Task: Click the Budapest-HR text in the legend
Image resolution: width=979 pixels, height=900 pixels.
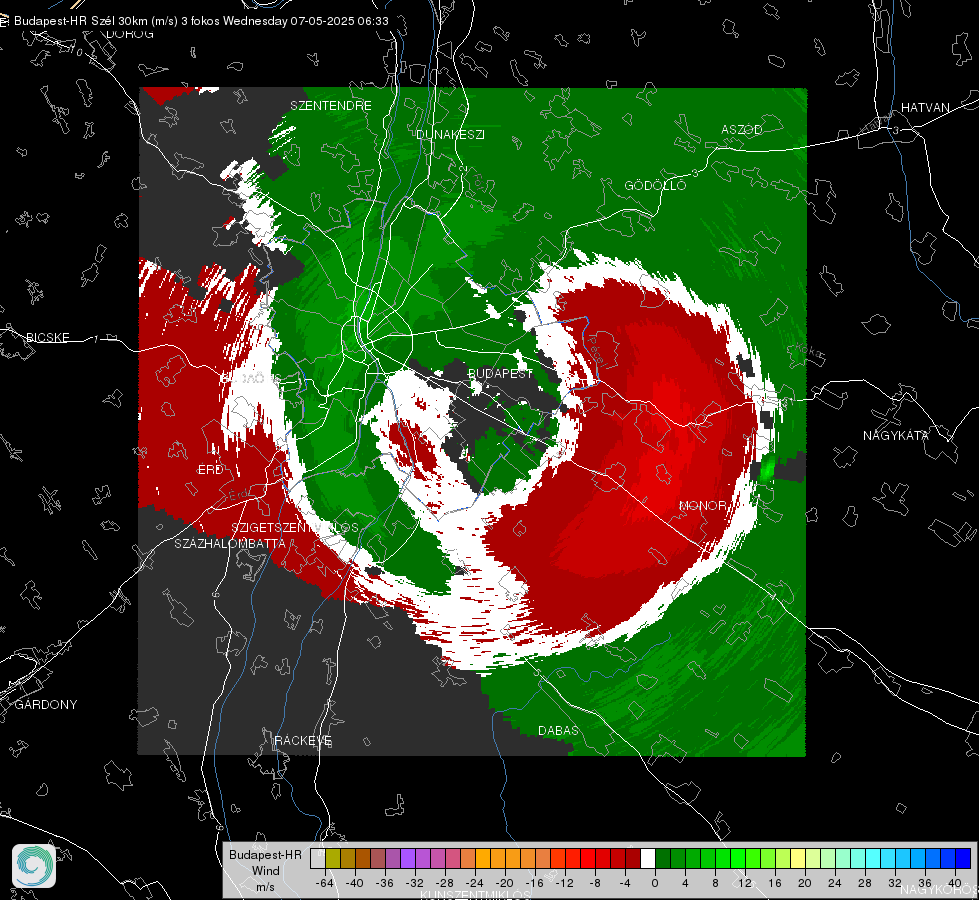Action: click(265, 854)
